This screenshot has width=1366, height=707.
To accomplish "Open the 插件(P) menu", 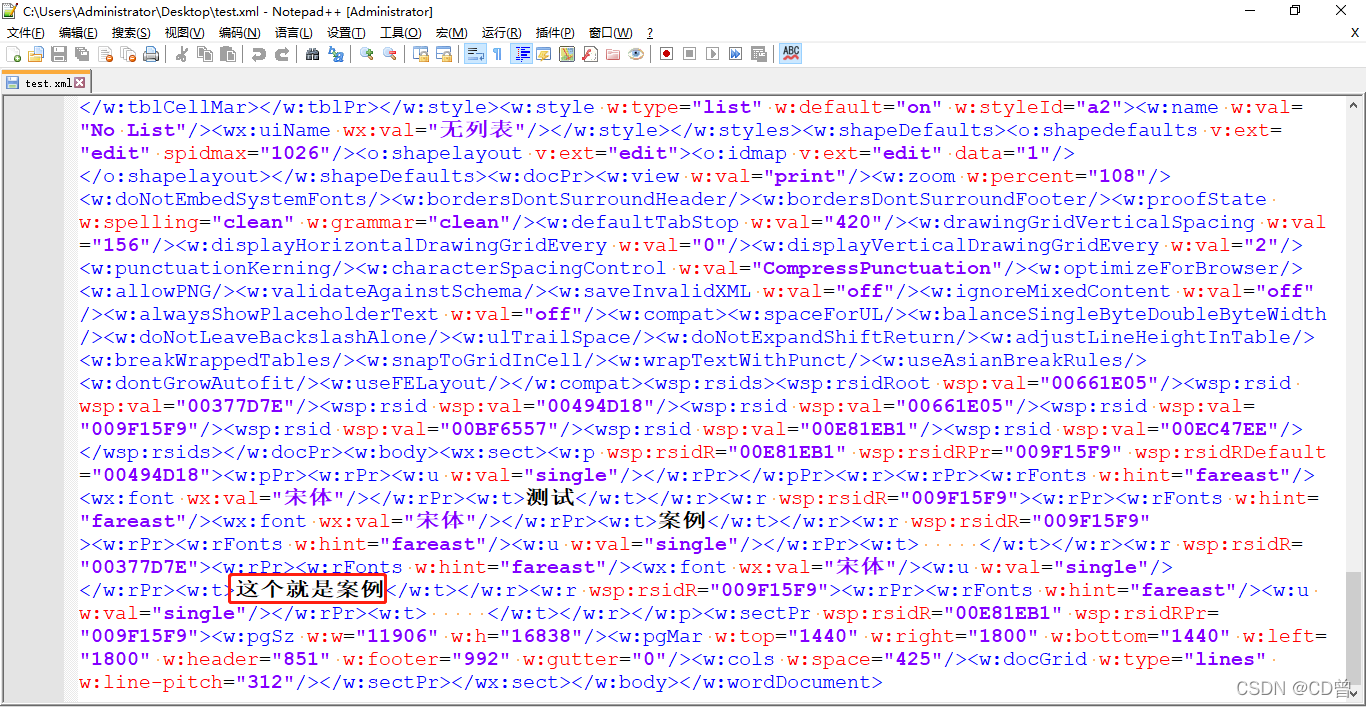I will [555, 33].
